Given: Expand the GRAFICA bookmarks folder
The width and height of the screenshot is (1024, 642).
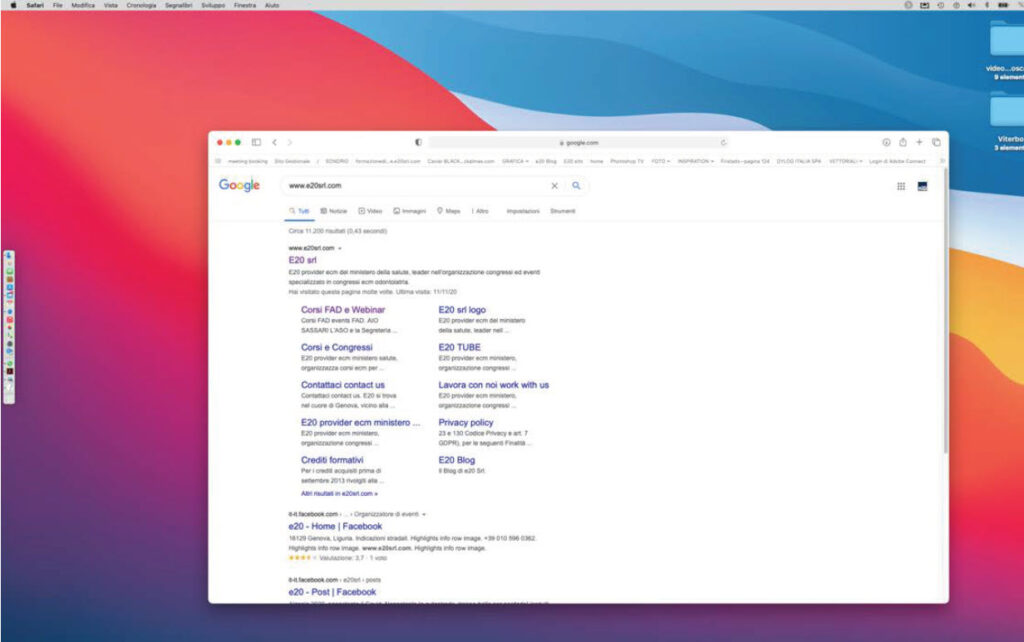Looking at the screenshot, I should tap(515, 161).
